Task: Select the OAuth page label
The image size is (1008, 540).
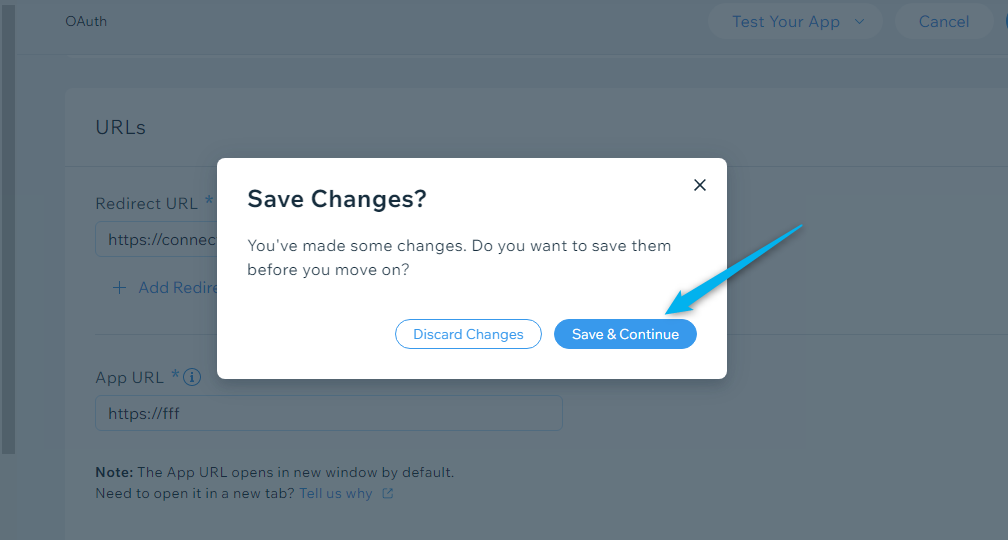Action: pyautogui.click(x=86, y=21)
